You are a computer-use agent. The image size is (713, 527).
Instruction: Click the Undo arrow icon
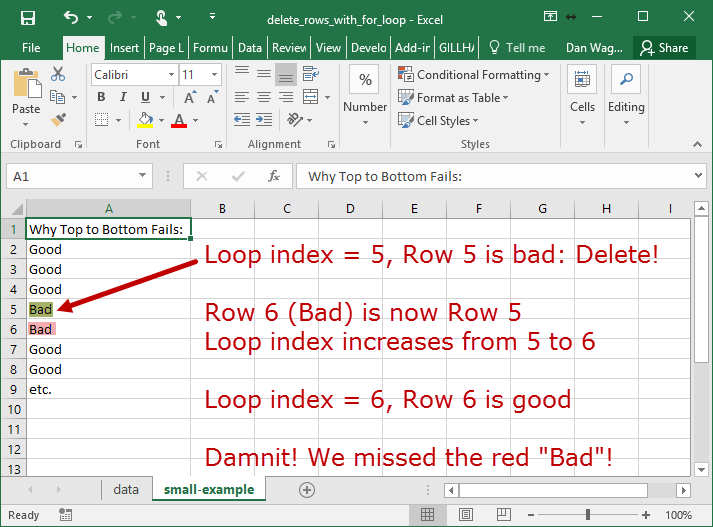pos(71,17)
